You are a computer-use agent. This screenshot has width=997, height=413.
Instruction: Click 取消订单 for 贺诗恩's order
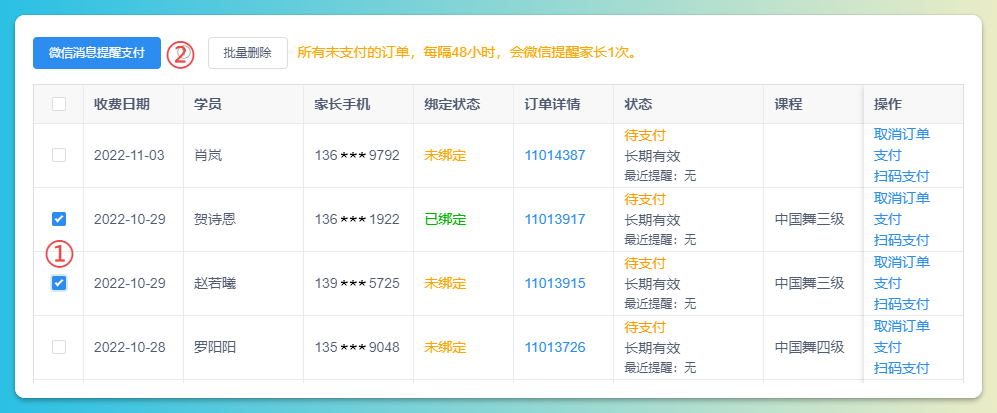pyautogui.click(x=902, y=198)
